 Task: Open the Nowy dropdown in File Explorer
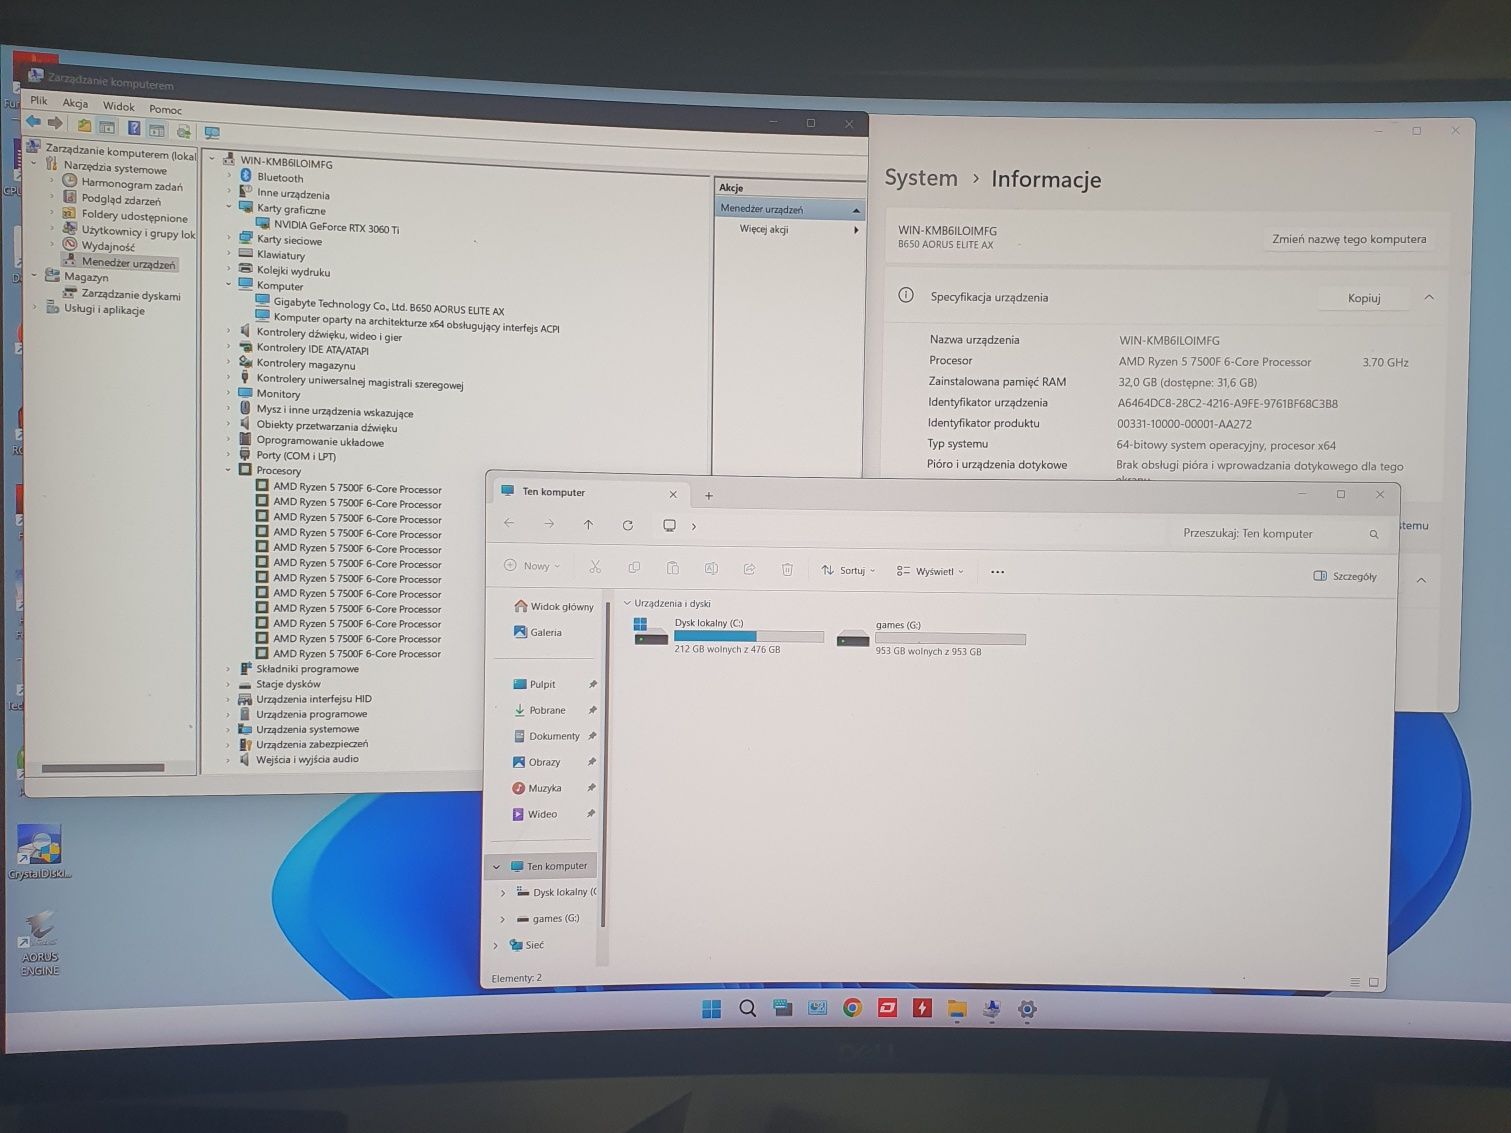click(532, 566)
